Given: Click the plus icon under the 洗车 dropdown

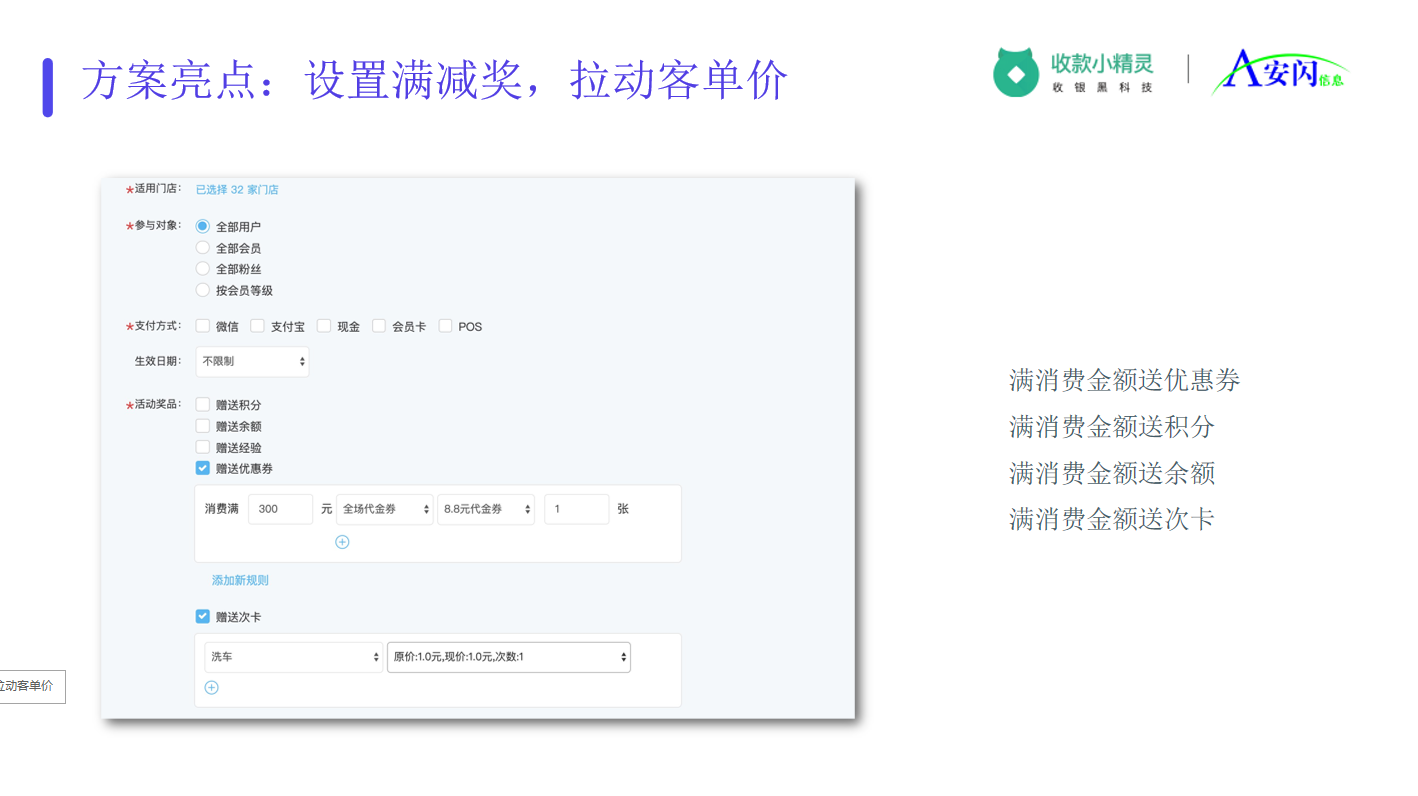Looking at the screenshot, I should [x=211, y=687].
